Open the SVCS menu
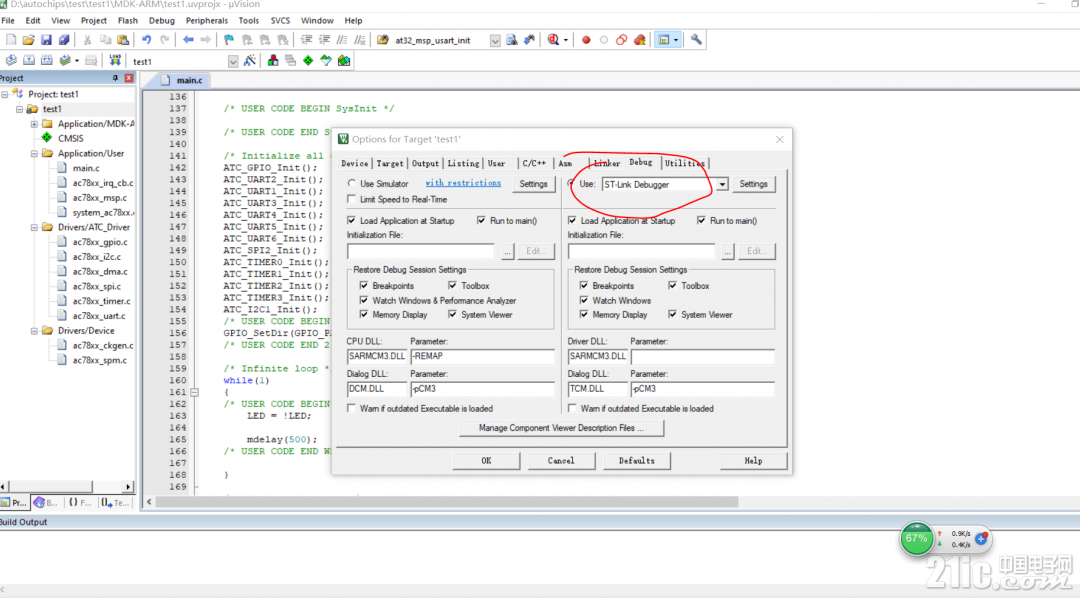This screenshot has height=598, width=1080. click(x=280, y=21)
